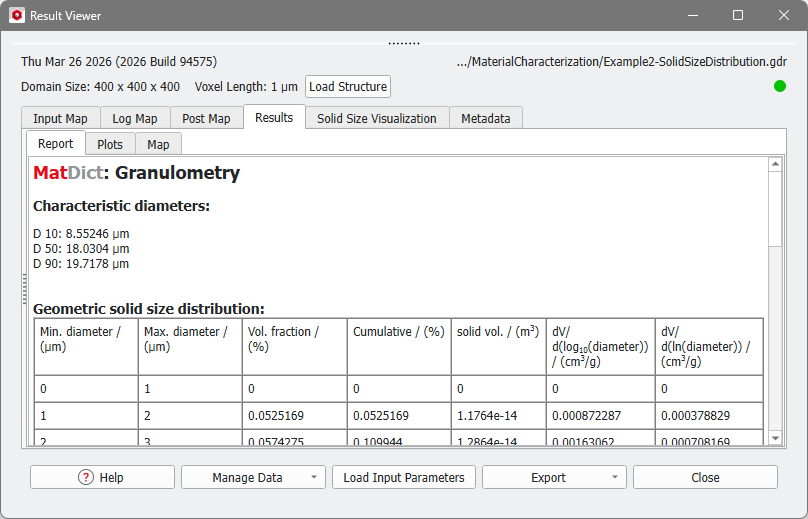Click the green status indicator dot

[x=780, y=86]
